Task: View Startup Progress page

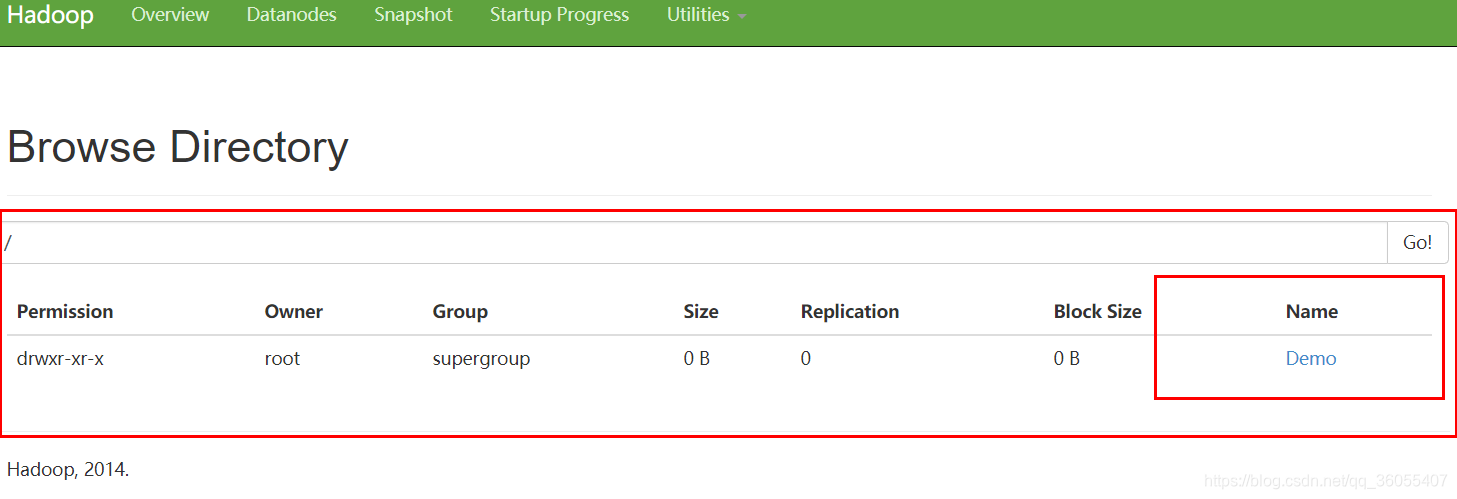Action: click(559, 15)
